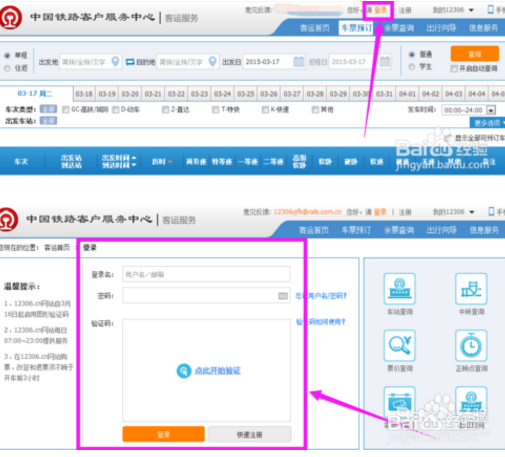Select 往返 round-trip radio button

[x=7, y=68]
